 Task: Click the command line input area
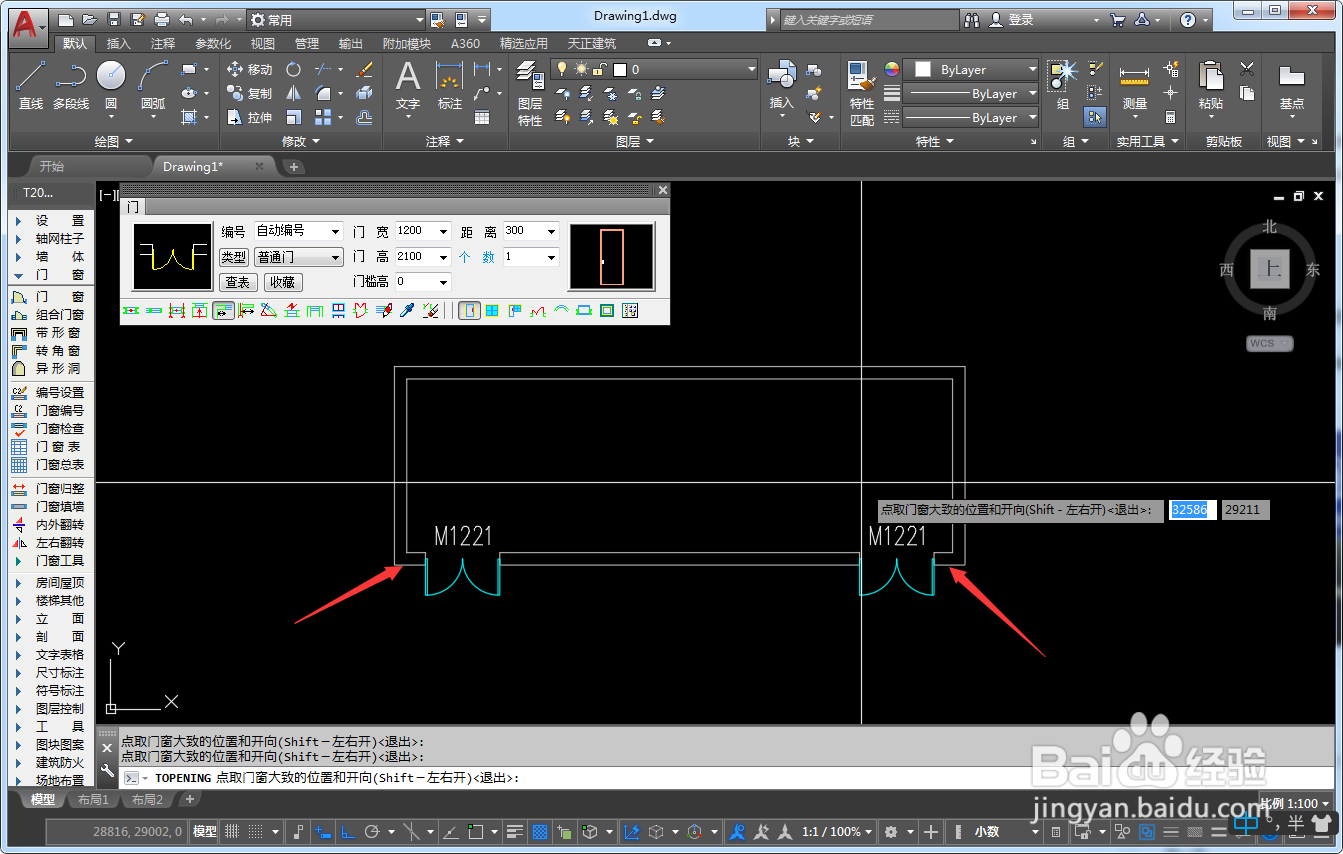[x=726, y=777]
